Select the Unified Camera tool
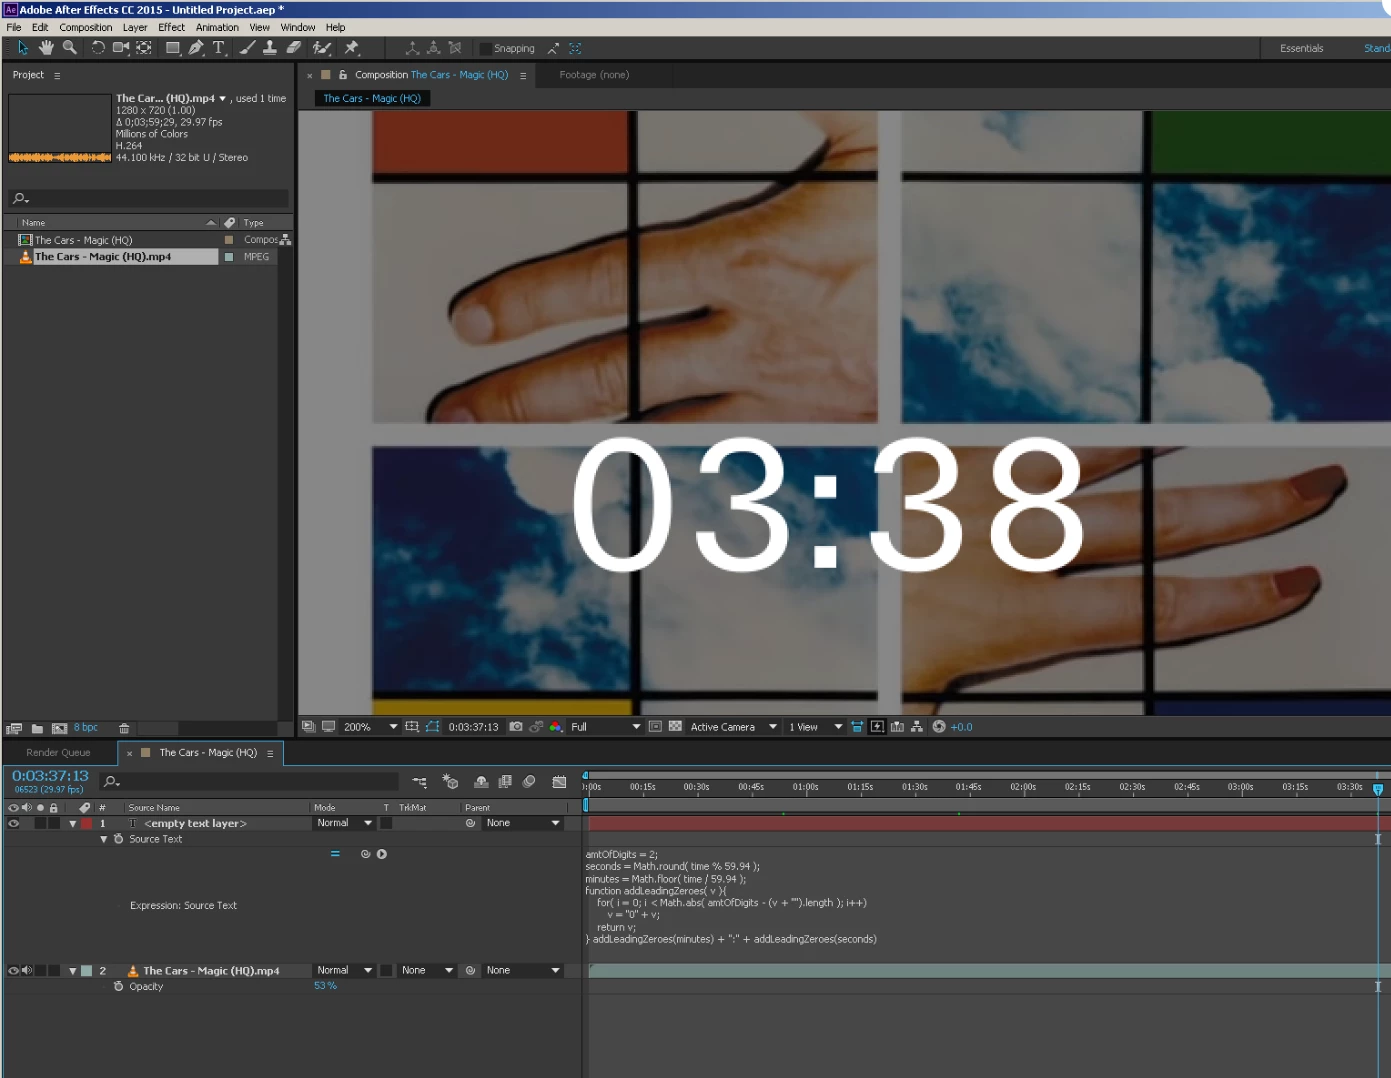This screenshot has height=1078, width=1391. tap(121, 48)
